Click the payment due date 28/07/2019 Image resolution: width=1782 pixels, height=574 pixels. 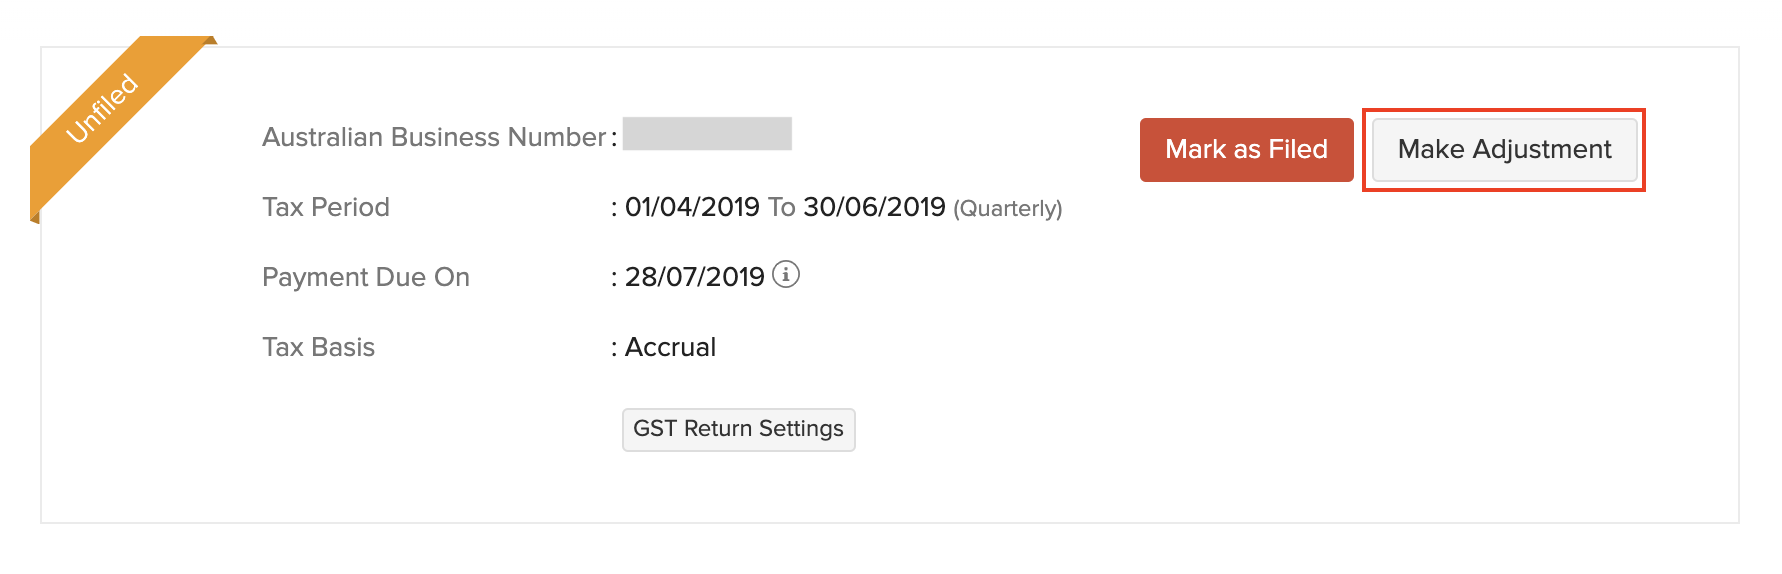pyautogui.click(x=694, y=277)
